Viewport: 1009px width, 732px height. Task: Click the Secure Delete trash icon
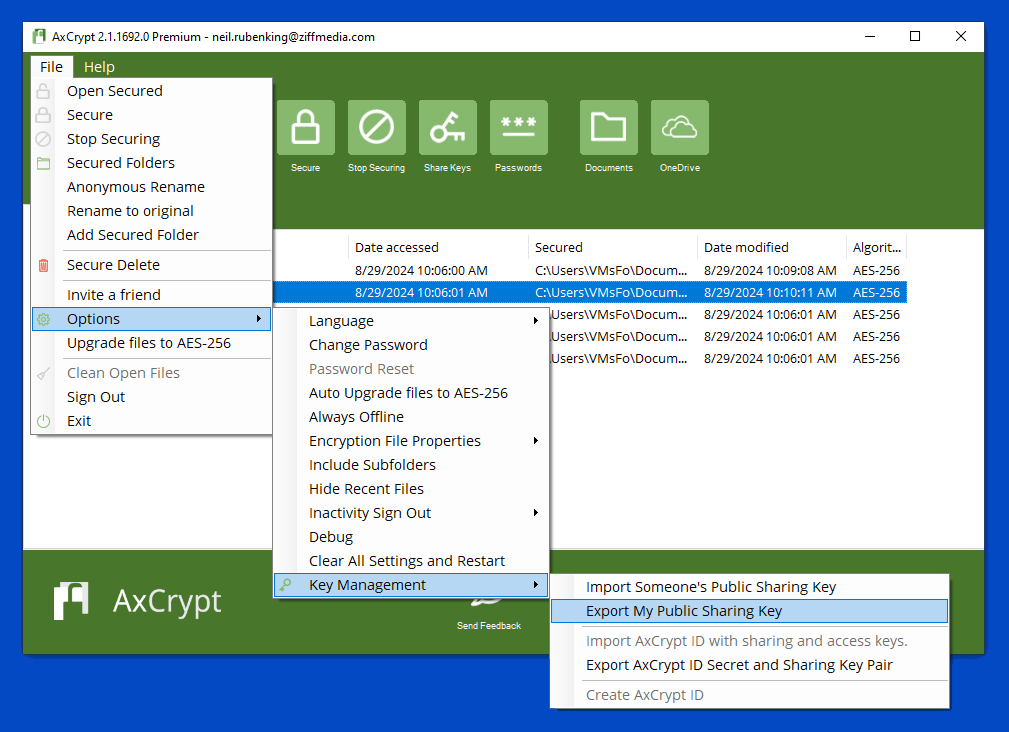[43, 264]
